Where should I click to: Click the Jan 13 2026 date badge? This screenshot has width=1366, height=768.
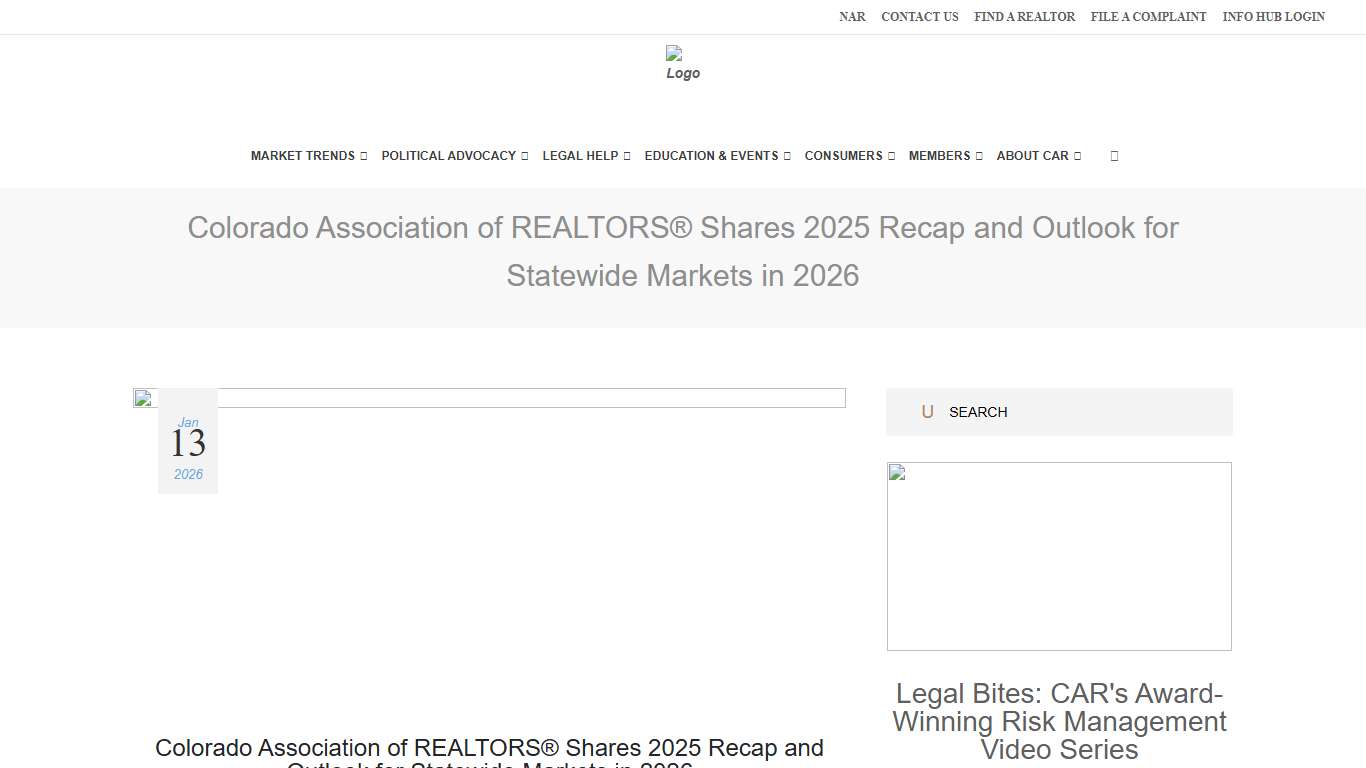pos(187,441)
